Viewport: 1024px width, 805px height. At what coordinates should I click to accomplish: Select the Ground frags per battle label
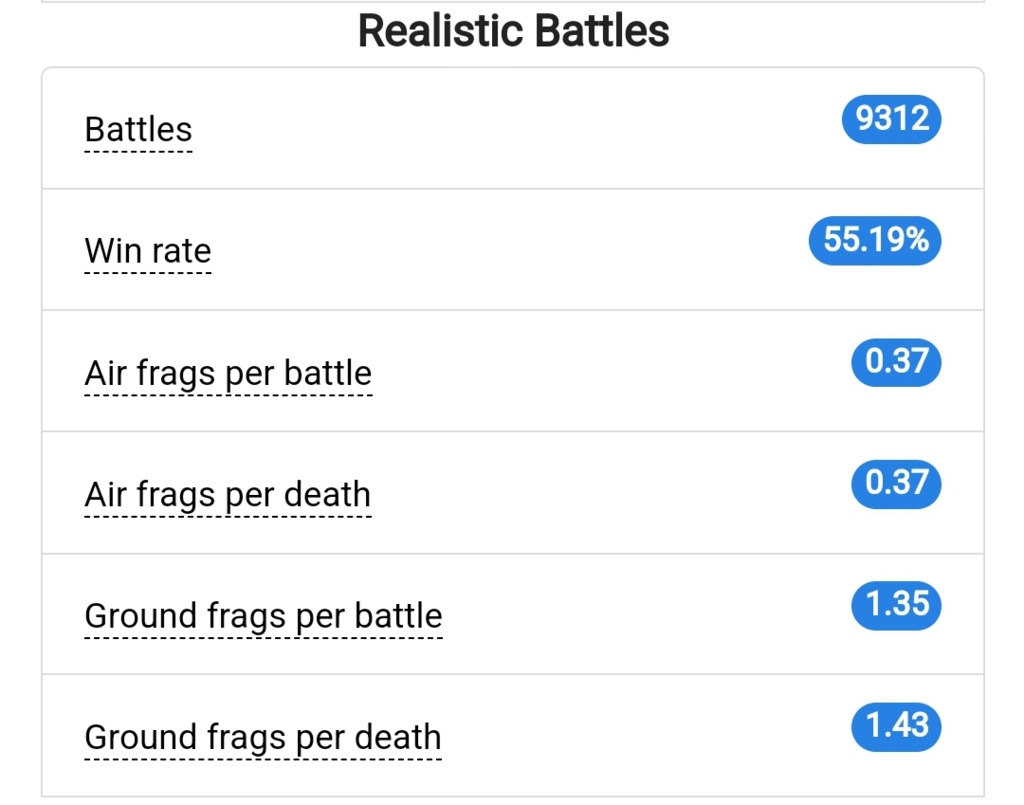click(263, 616)
